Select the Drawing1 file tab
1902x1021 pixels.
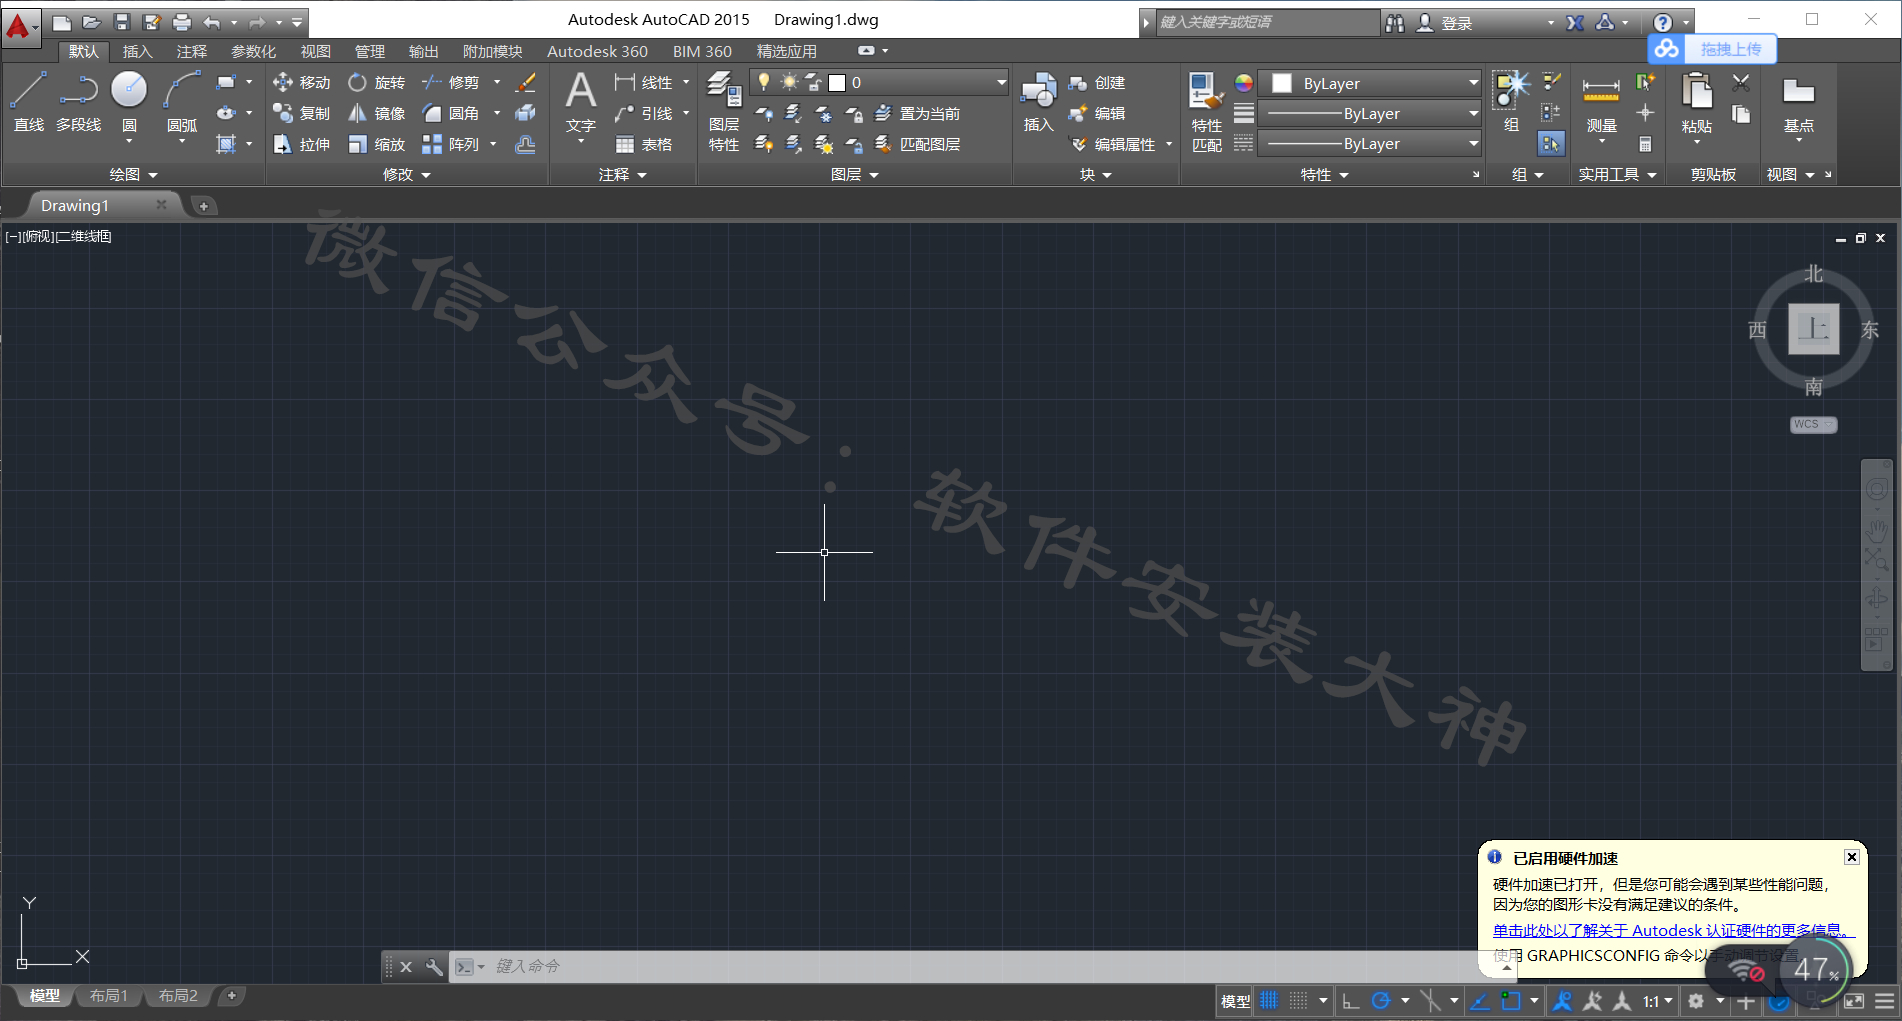75,205
